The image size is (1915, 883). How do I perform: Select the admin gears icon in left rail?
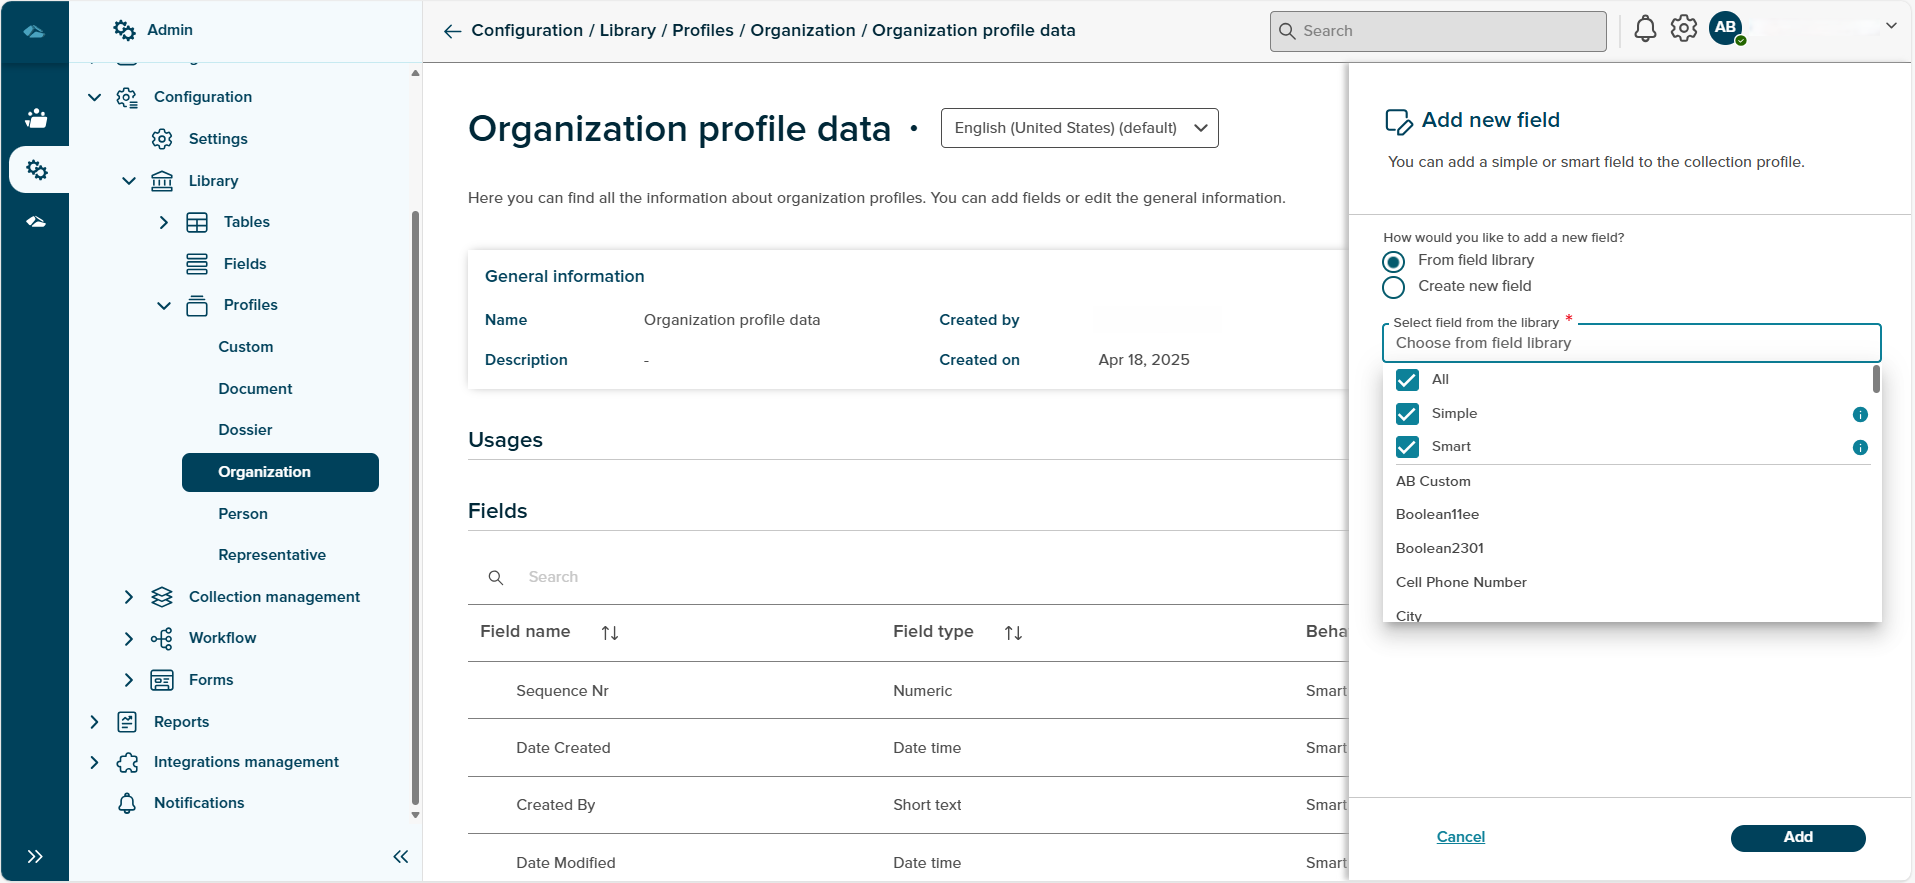[x=37, y=170]
